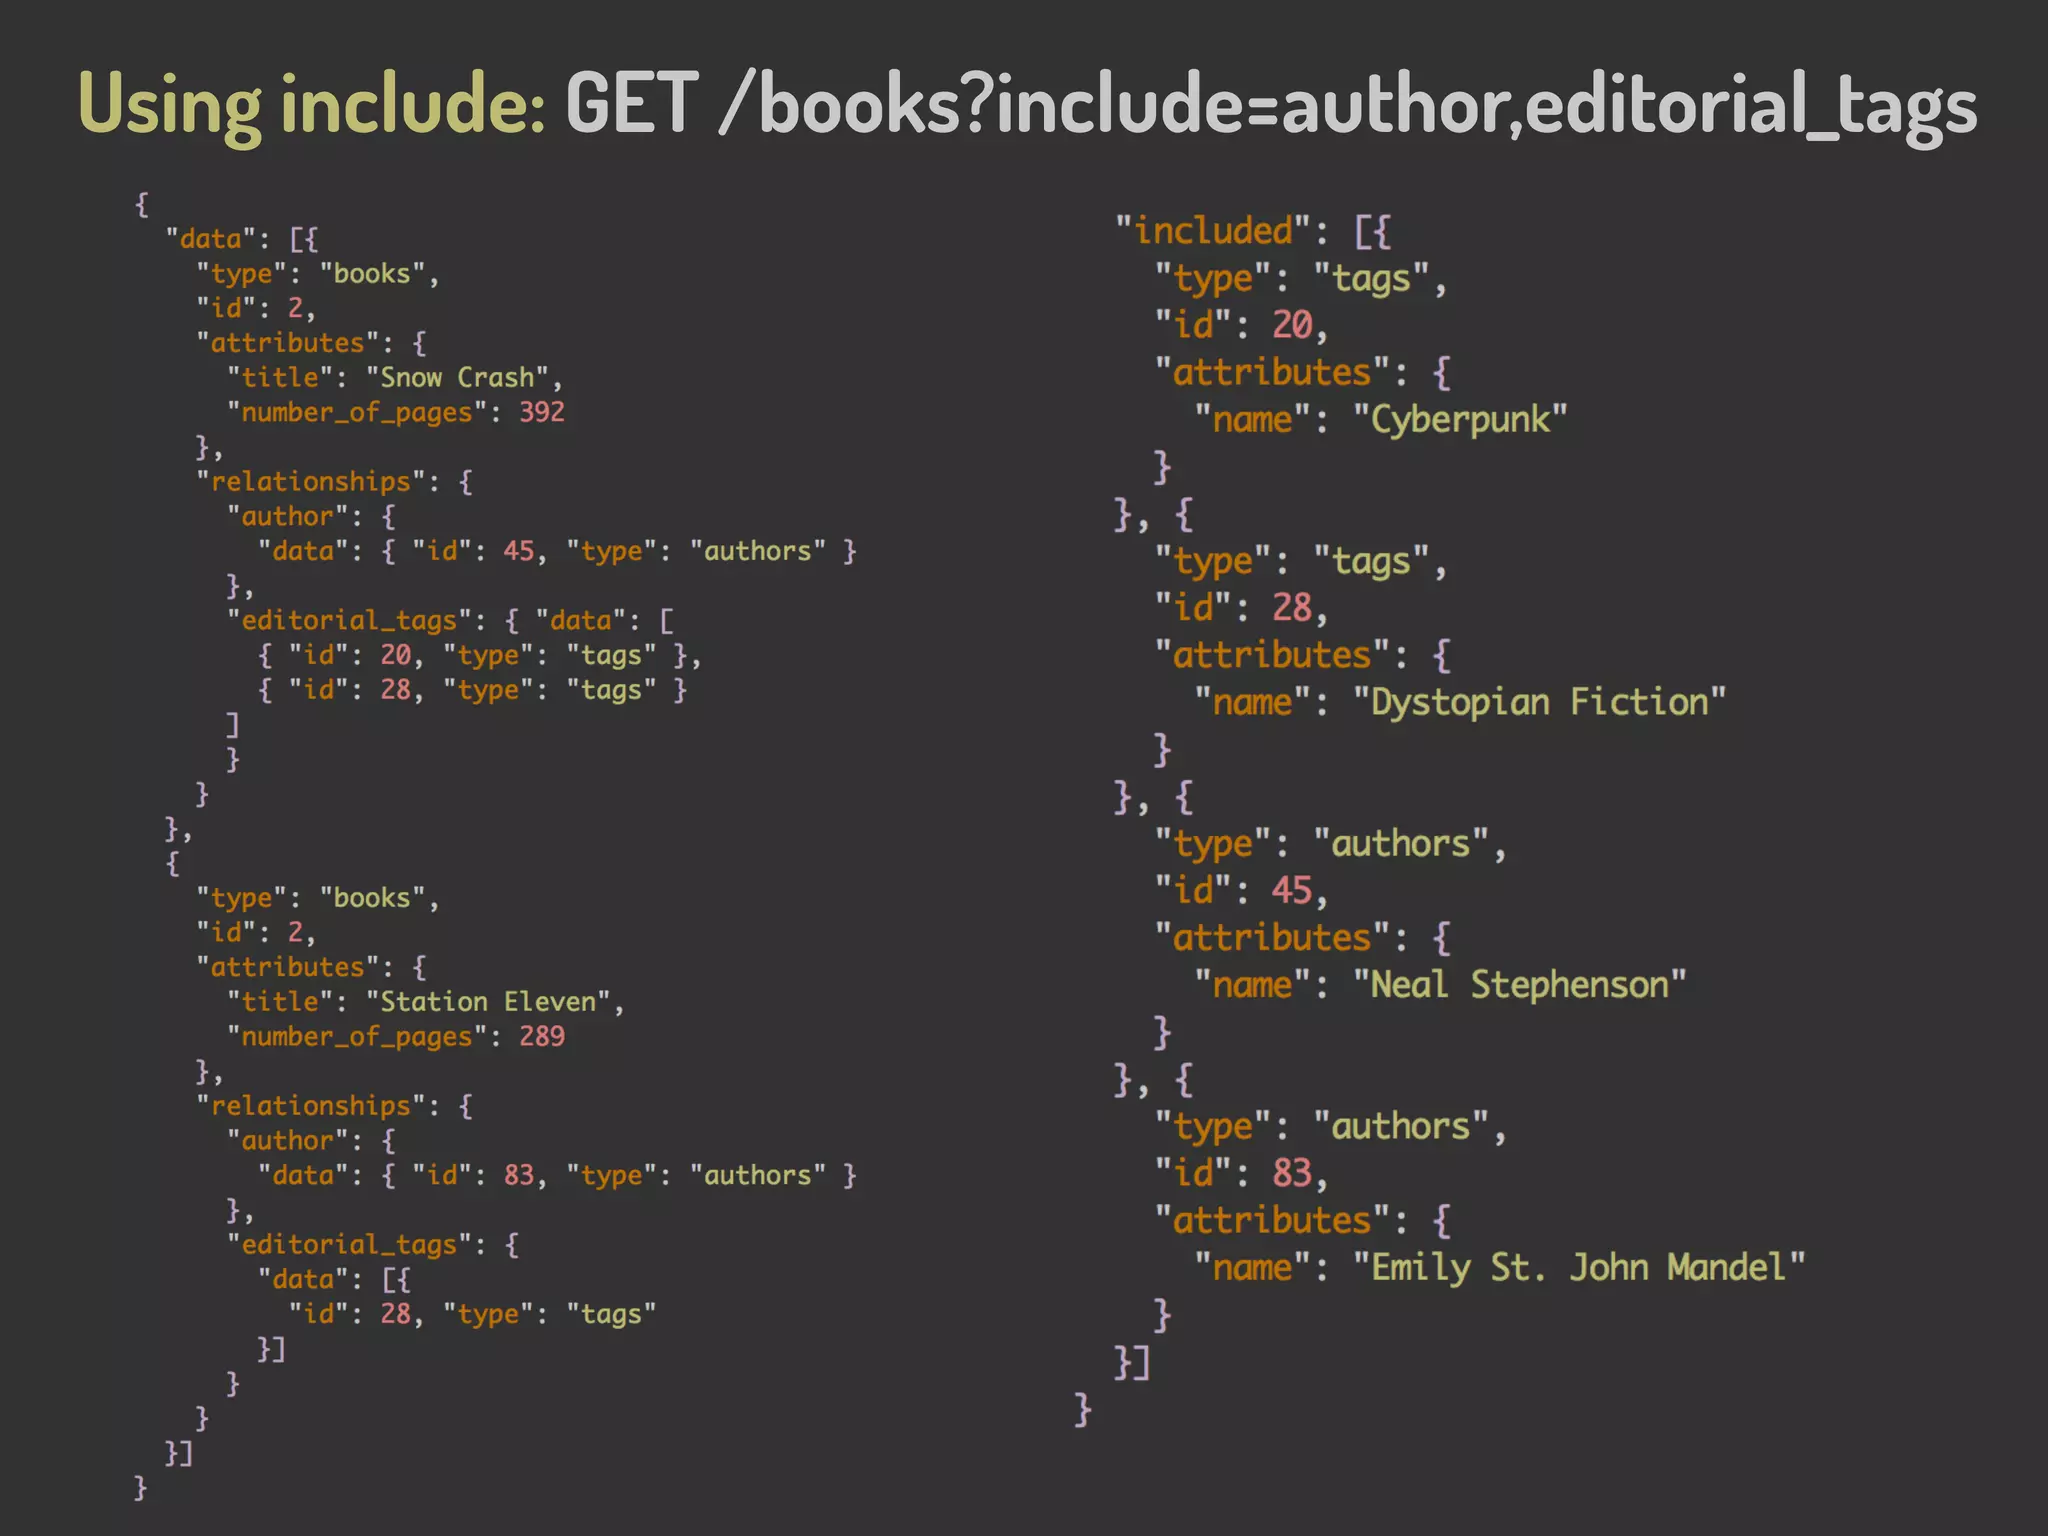Click the "name": "Cyberpunk" line
Screen dimensions: 2048x1536
coord(1381,420)
